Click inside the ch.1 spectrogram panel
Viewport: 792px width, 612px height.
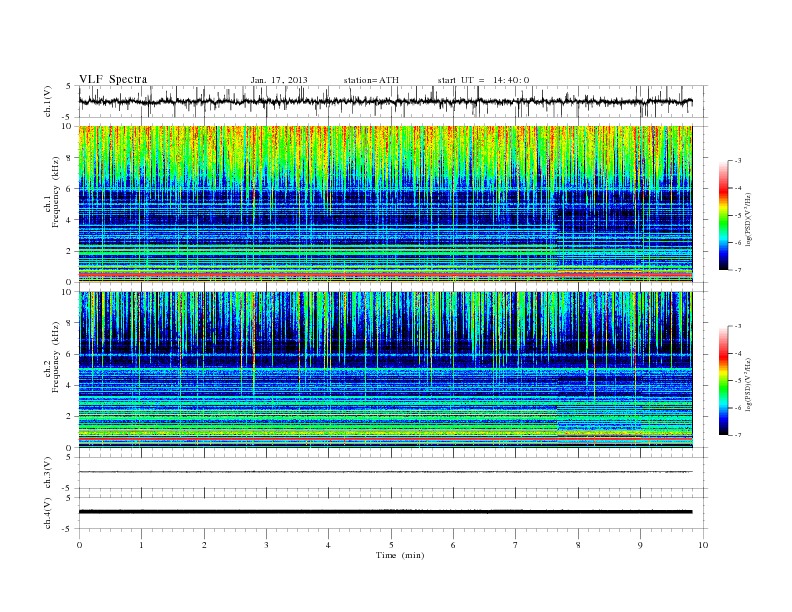click(385, 204)
